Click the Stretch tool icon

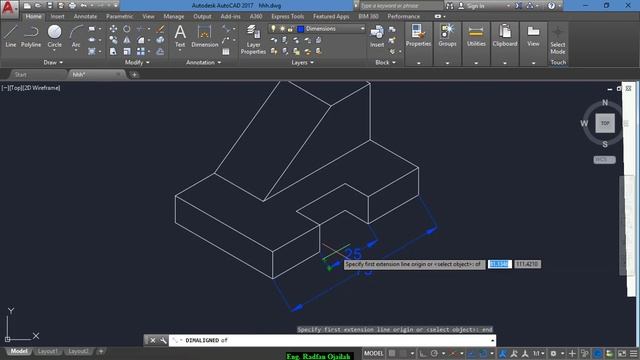pos(113,51)
